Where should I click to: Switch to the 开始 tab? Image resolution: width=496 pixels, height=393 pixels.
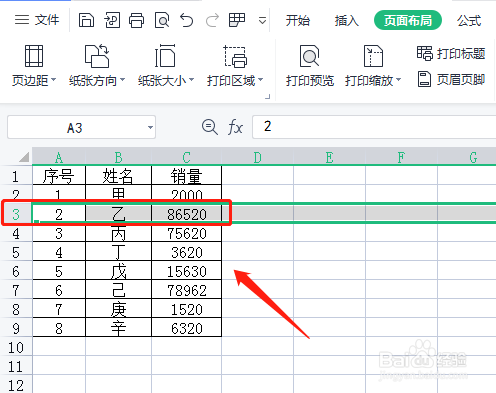(298, 21)
